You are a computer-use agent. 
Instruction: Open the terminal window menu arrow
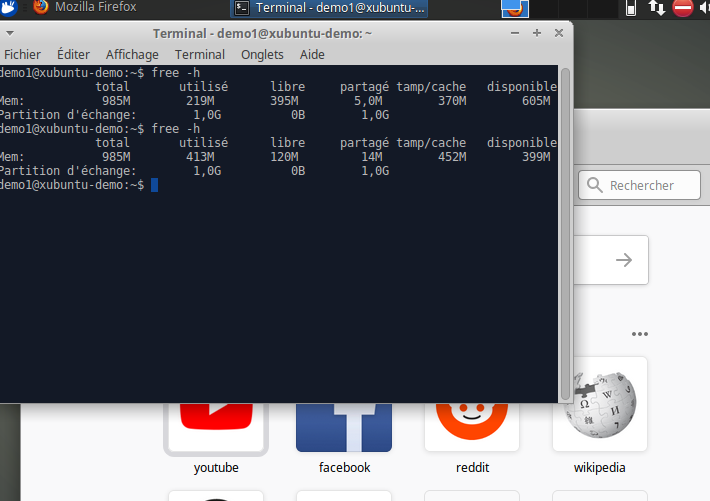click(x=12, y=33)
